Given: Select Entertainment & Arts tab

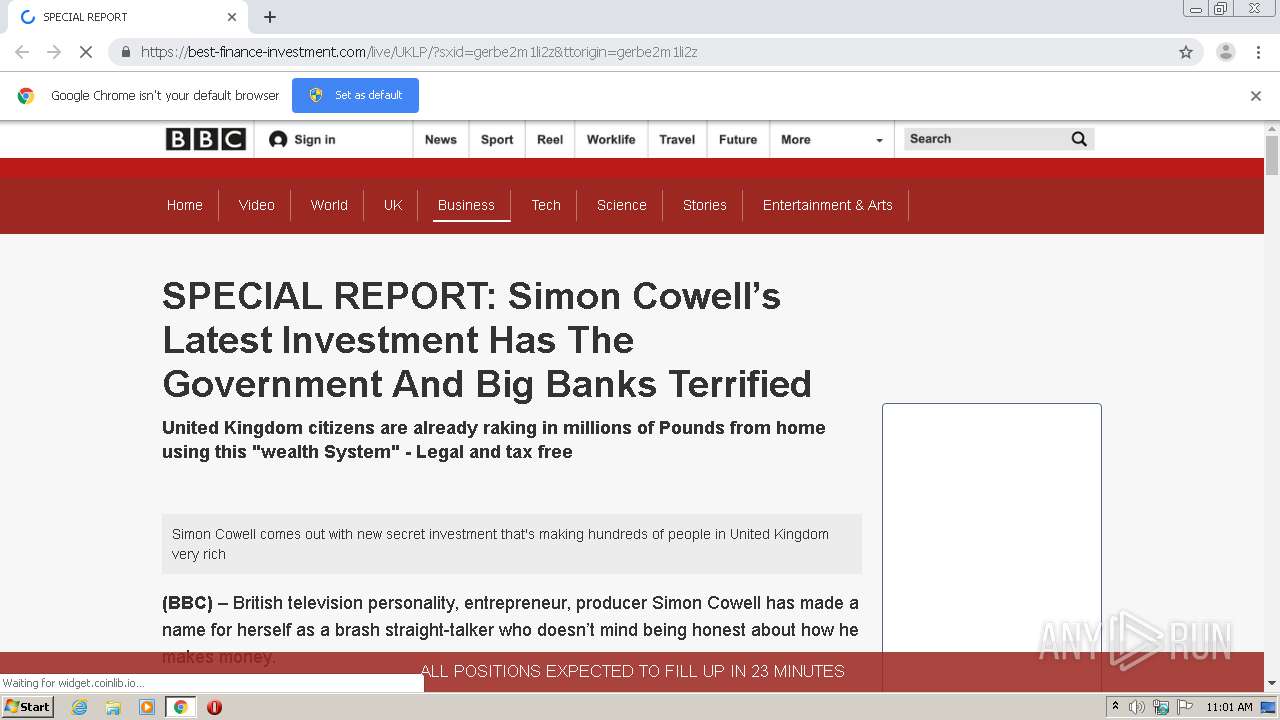Looking at the screenshot, I should coord(828,205).
